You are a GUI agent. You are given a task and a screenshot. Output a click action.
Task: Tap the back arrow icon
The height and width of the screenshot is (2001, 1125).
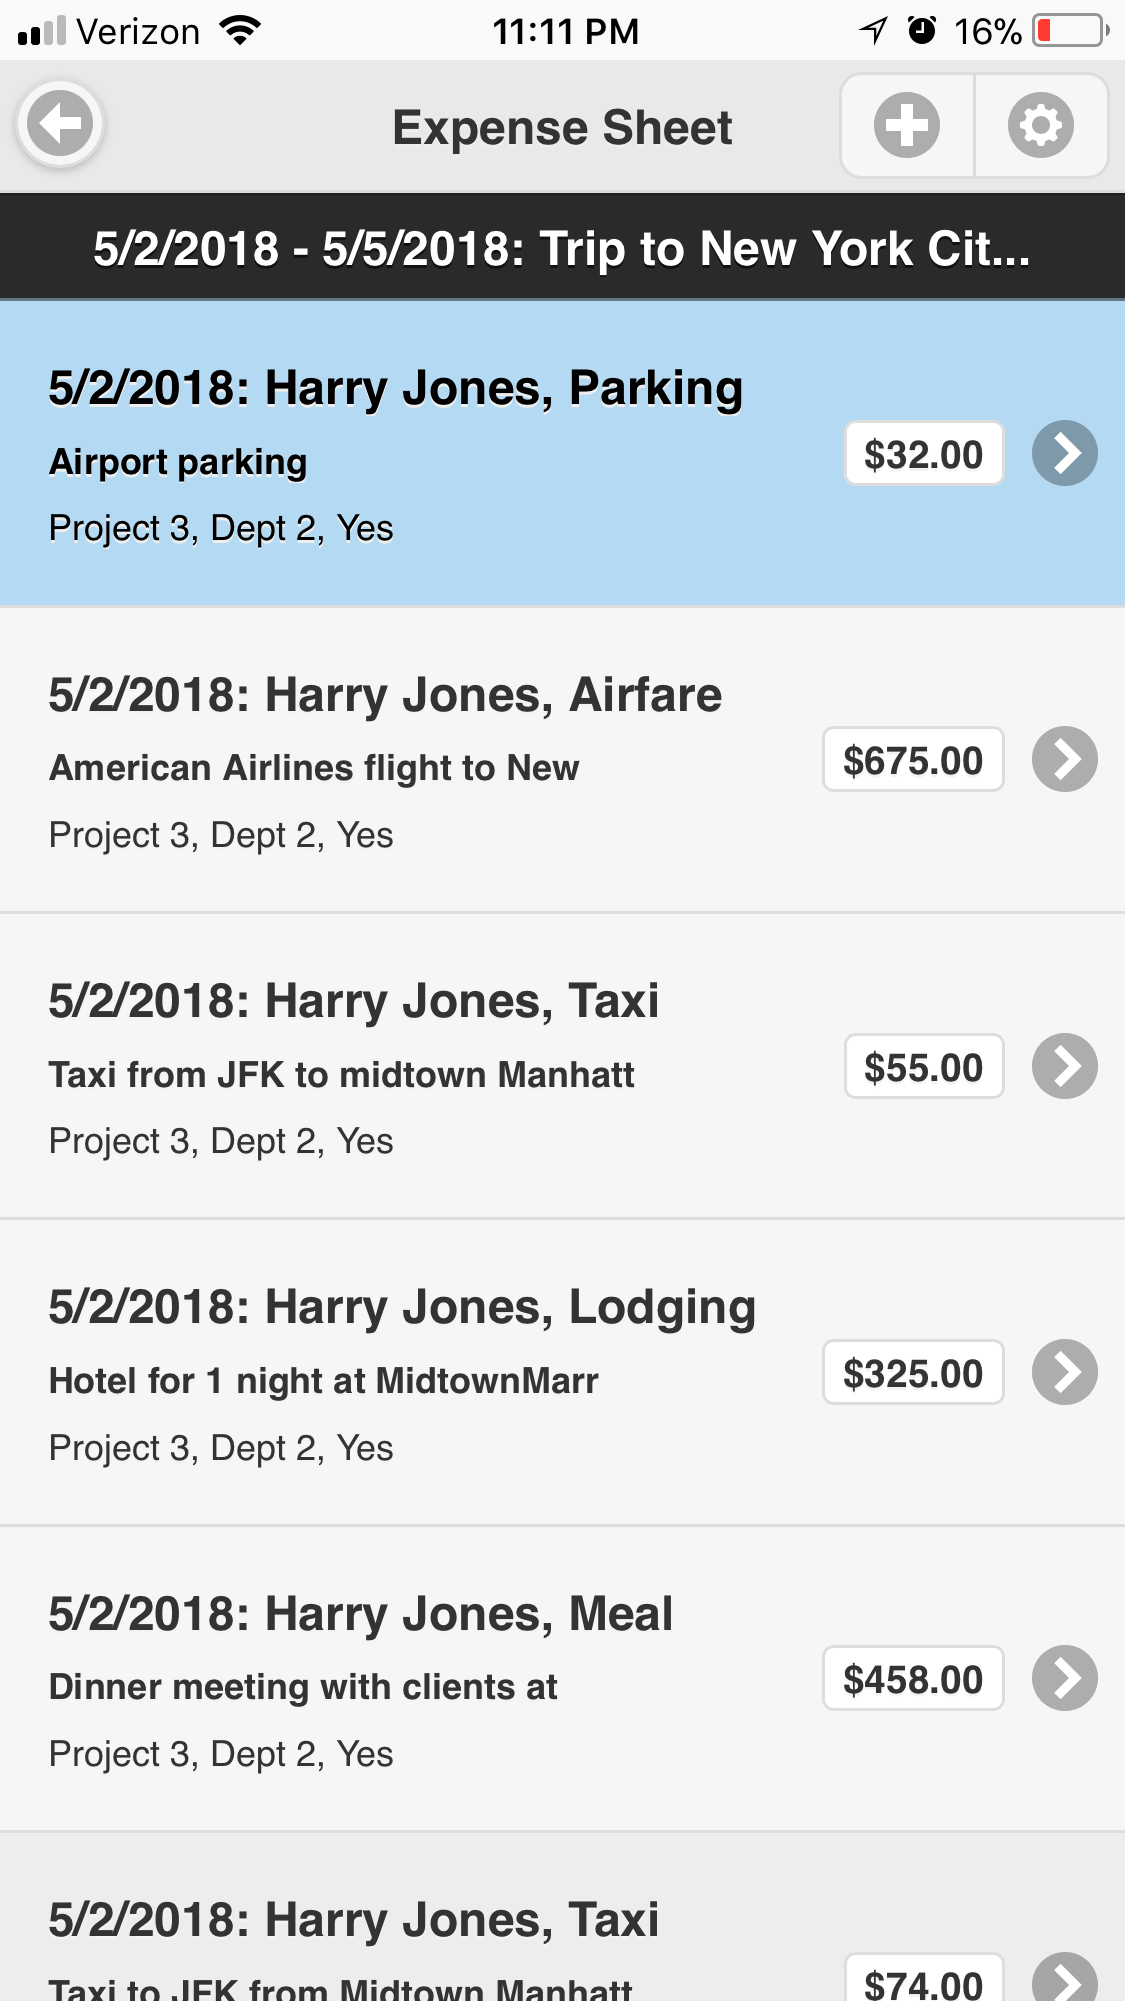pos(60,125)
